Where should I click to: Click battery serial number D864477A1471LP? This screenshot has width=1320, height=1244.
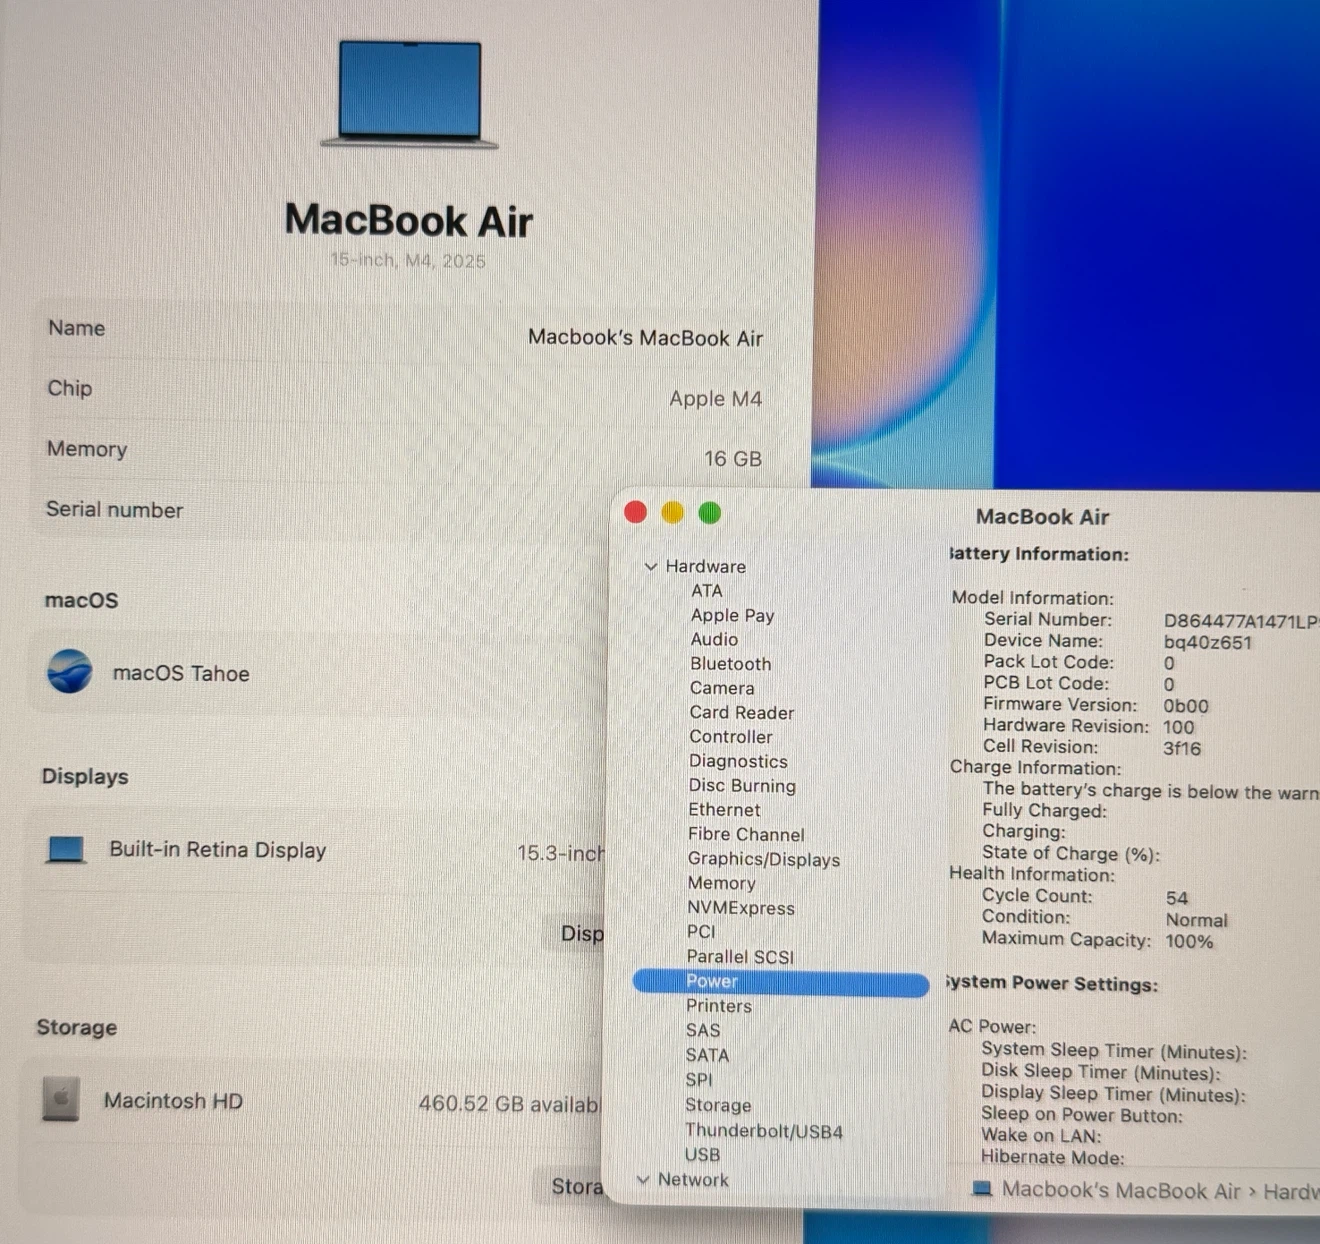1240,621
